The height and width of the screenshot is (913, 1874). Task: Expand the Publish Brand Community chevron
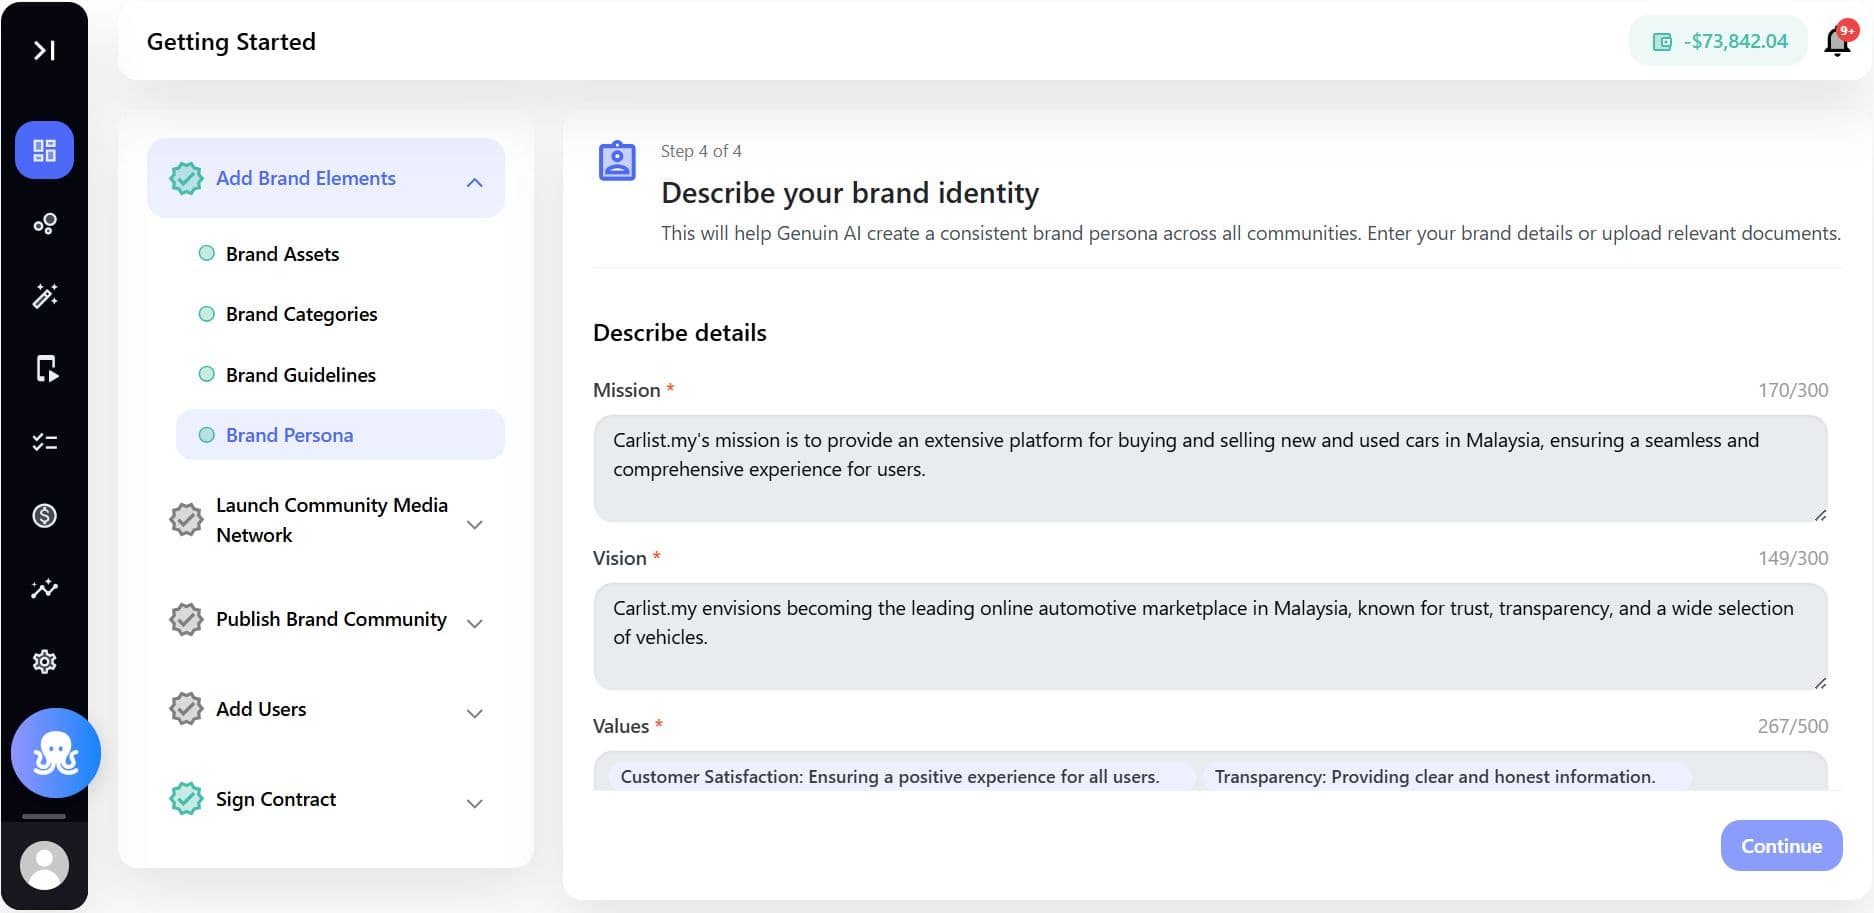(x=475, y=623)
